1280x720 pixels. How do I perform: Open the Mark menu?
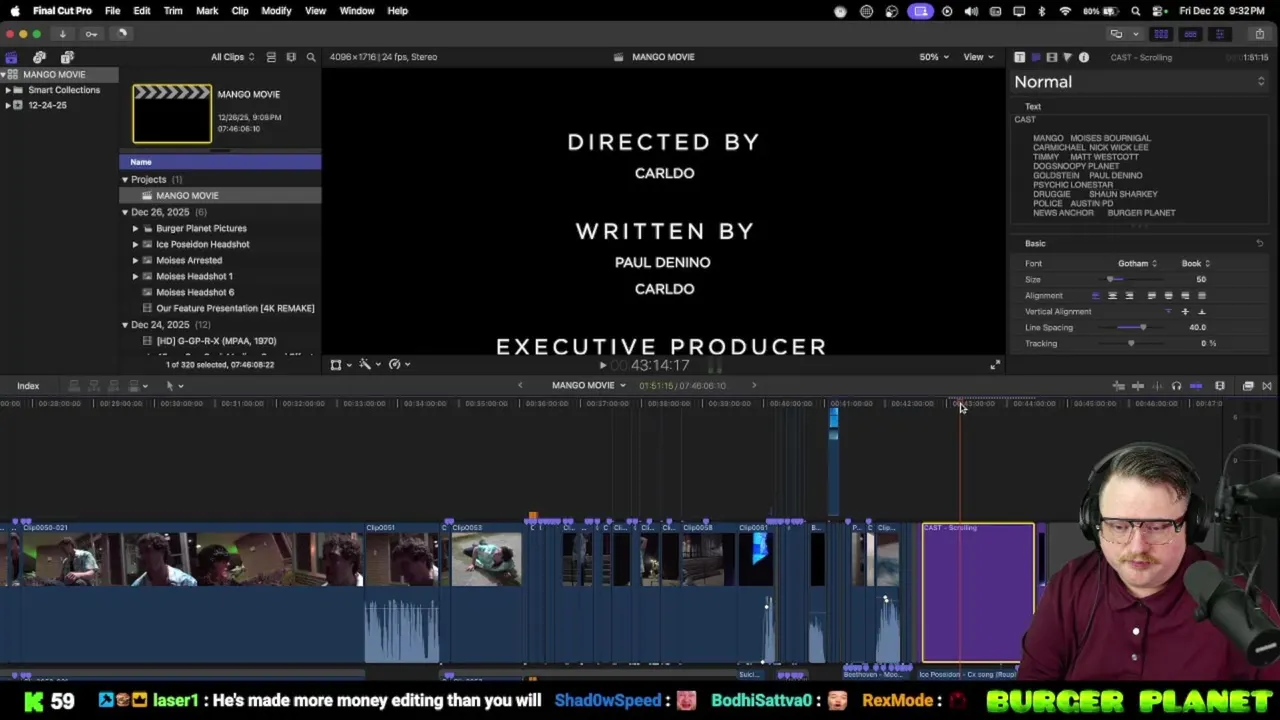click(207, 11)
